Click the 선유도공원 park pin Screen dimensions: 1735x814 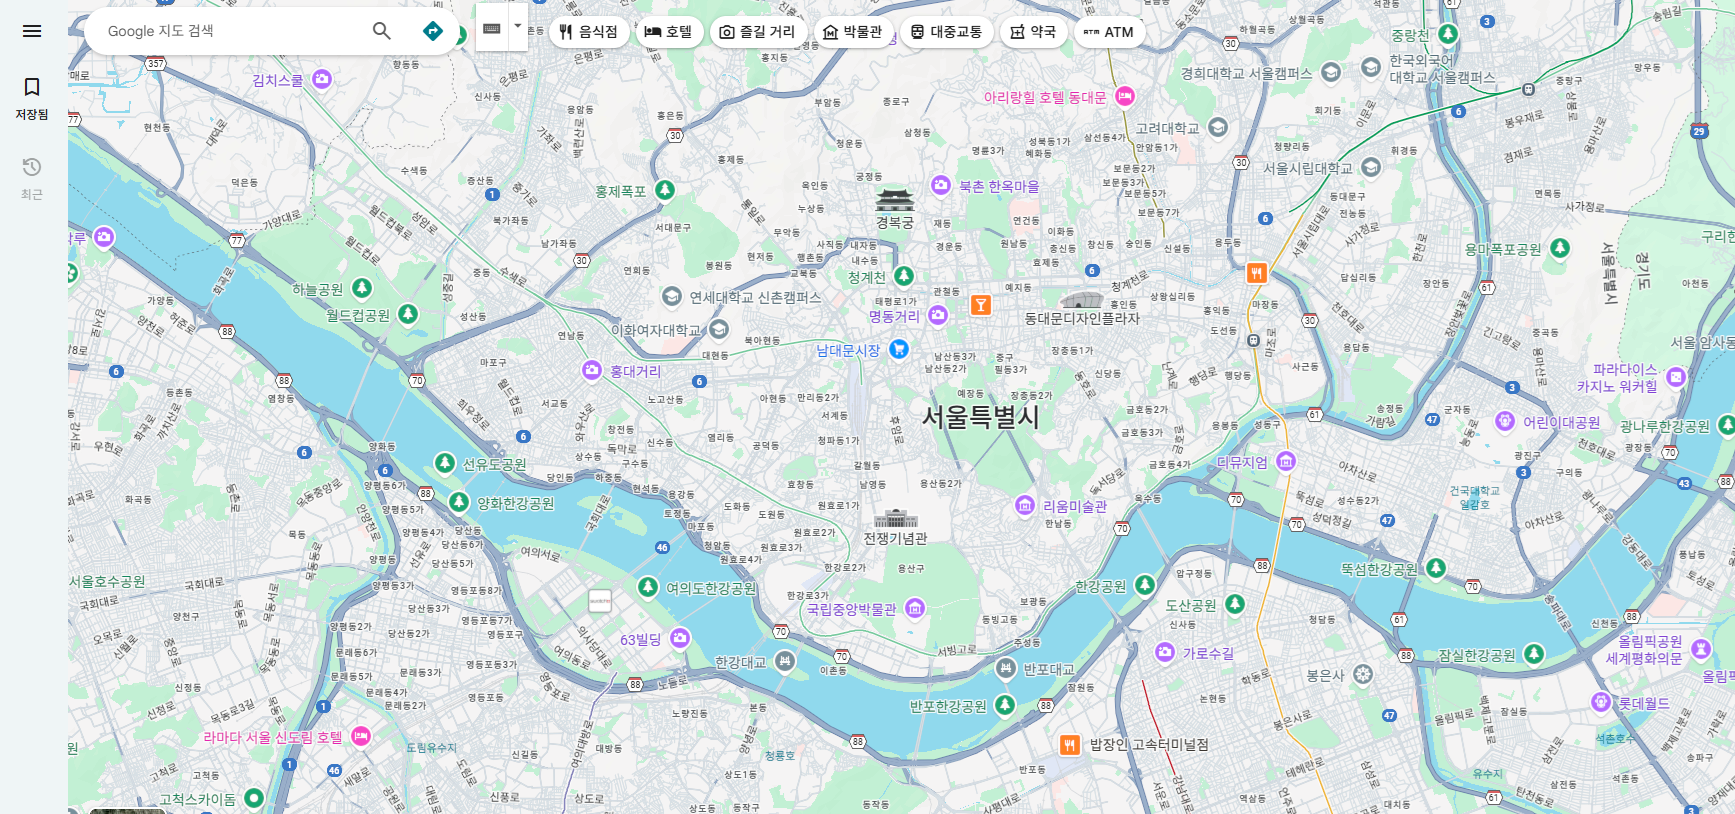[445, 463]
